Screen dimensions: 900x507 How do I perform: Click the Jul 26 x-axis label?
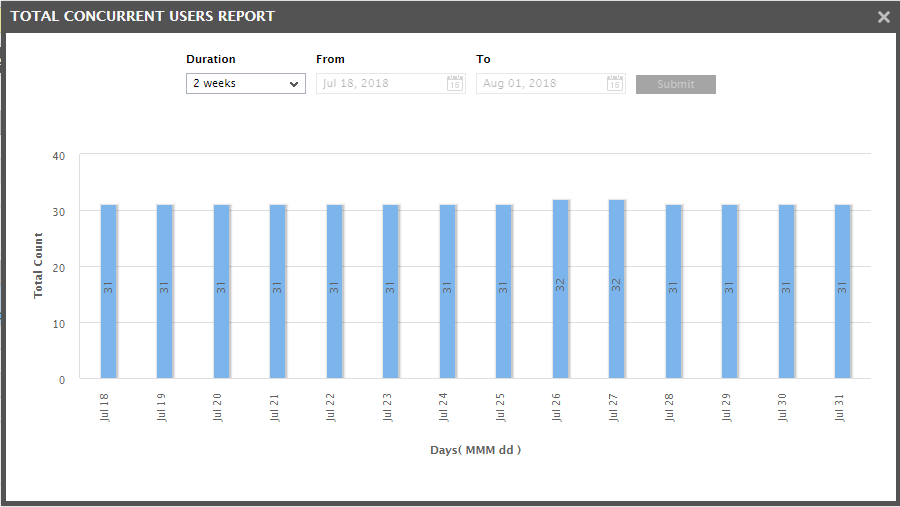click(557, 407)
